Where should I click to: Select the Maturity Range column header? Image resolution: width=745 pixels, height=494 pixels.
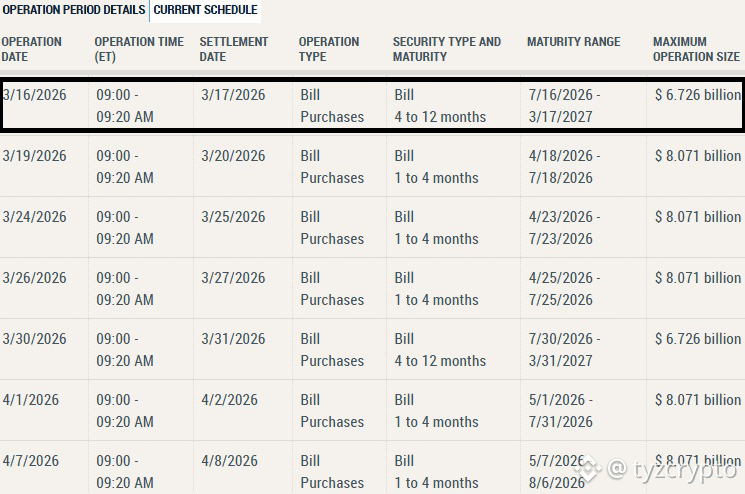pyautogui.click(x=573, y=42)
